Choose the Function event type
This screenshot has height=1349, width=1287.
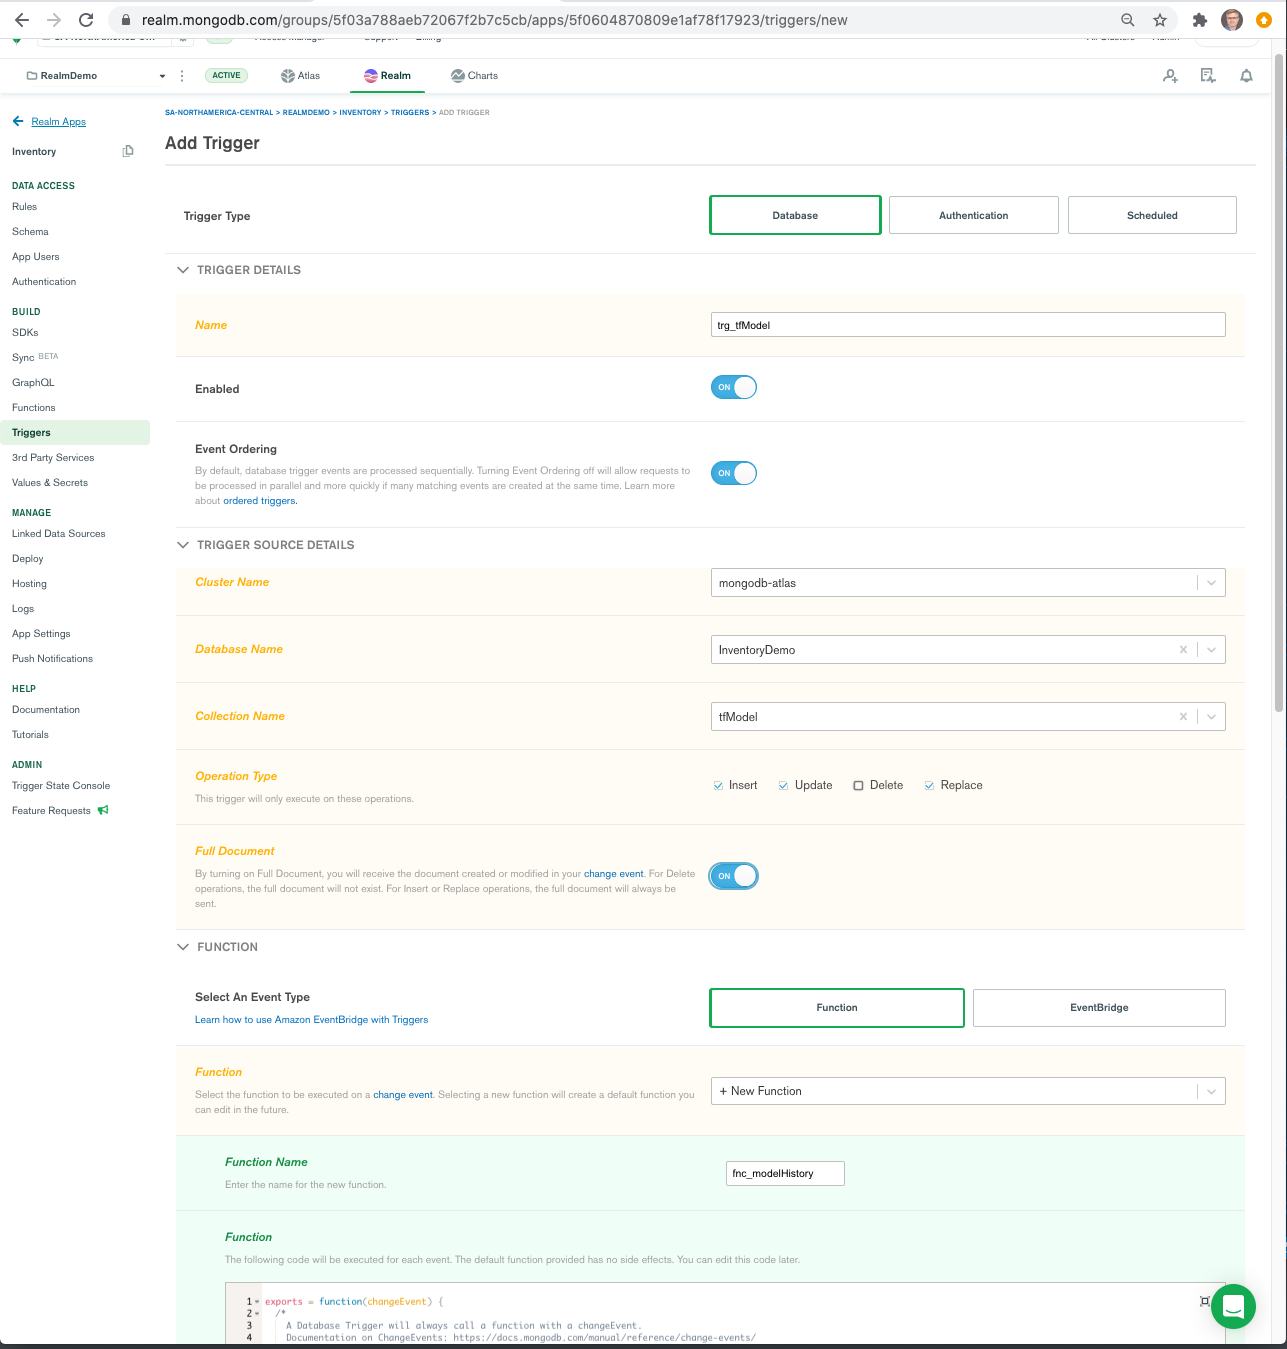point(837,1008)
